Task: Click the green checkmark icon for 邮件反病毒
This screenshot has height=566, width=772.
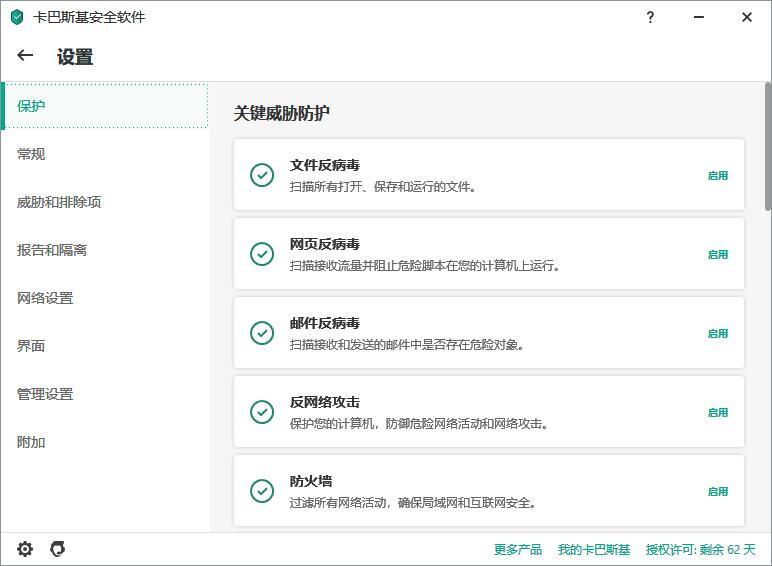Action: (x=262, y=333)
